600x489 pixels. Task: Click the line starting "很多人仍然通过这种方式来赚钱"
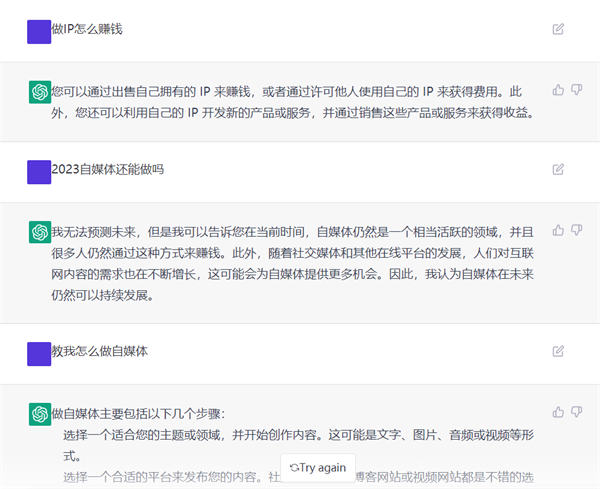point(292,253)
